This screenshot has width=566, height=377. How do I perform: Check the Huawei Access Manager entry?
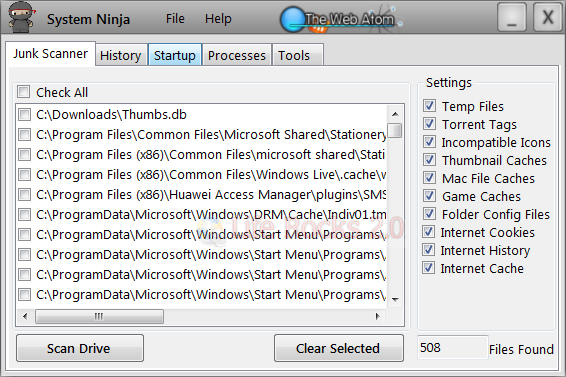(x=25, y=195)
